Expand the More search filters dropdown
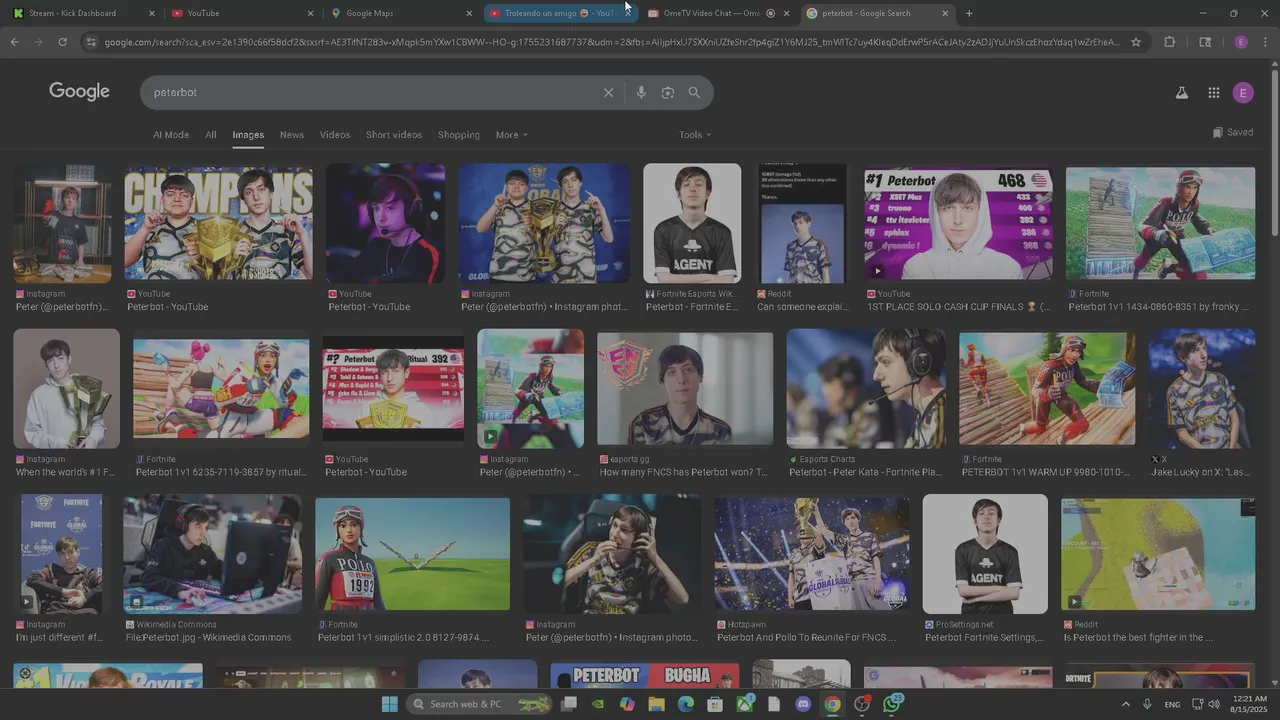The height and width of the screenshot is (720, 1280). [x=511, y=135]
